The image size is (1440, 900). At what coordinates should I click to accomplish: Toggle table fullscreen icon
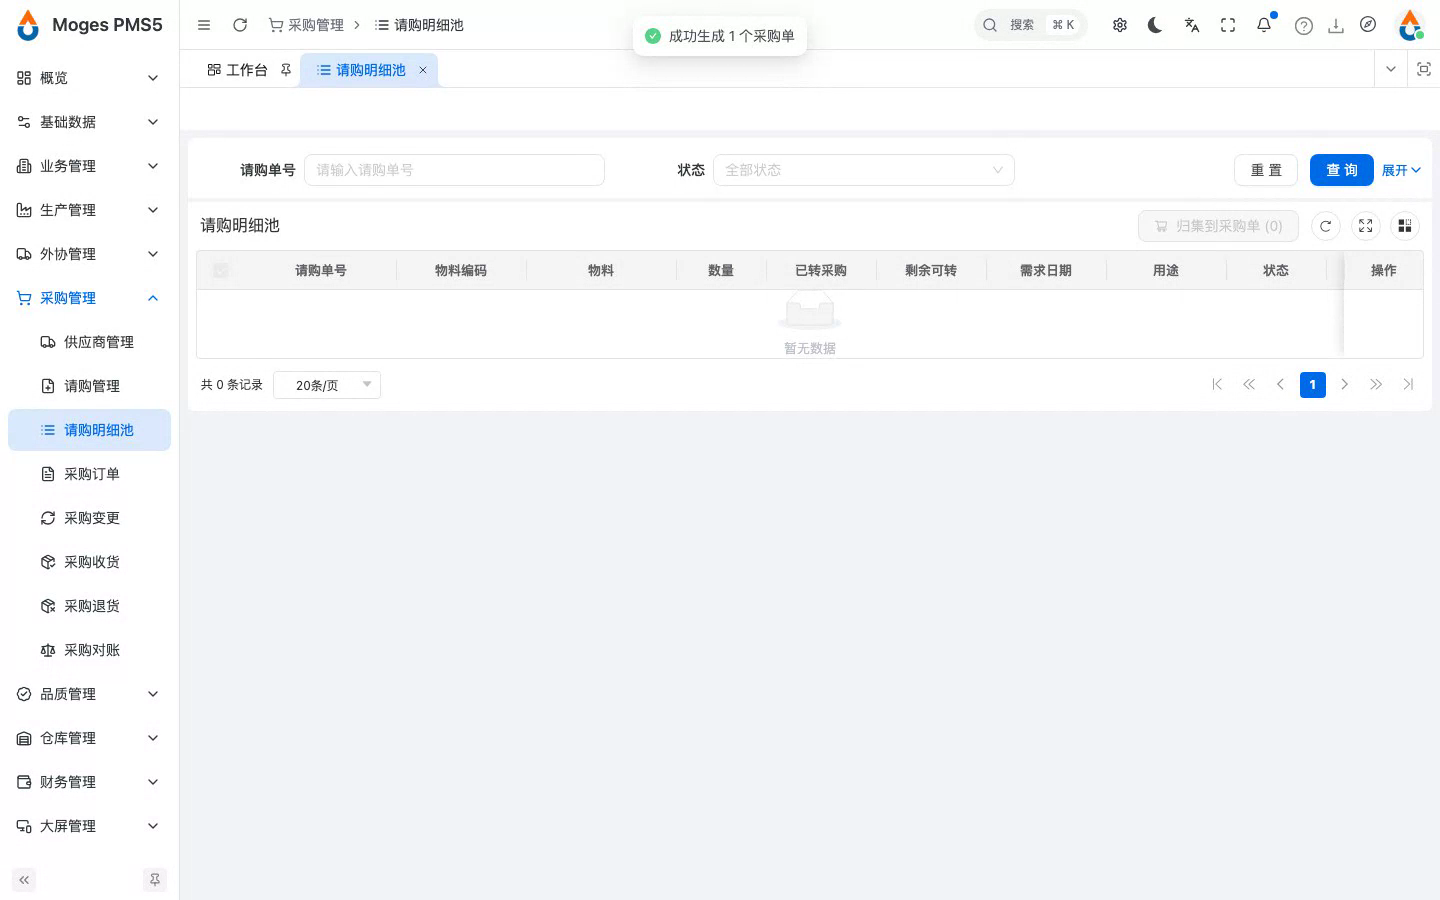(x=1365, y=226)
